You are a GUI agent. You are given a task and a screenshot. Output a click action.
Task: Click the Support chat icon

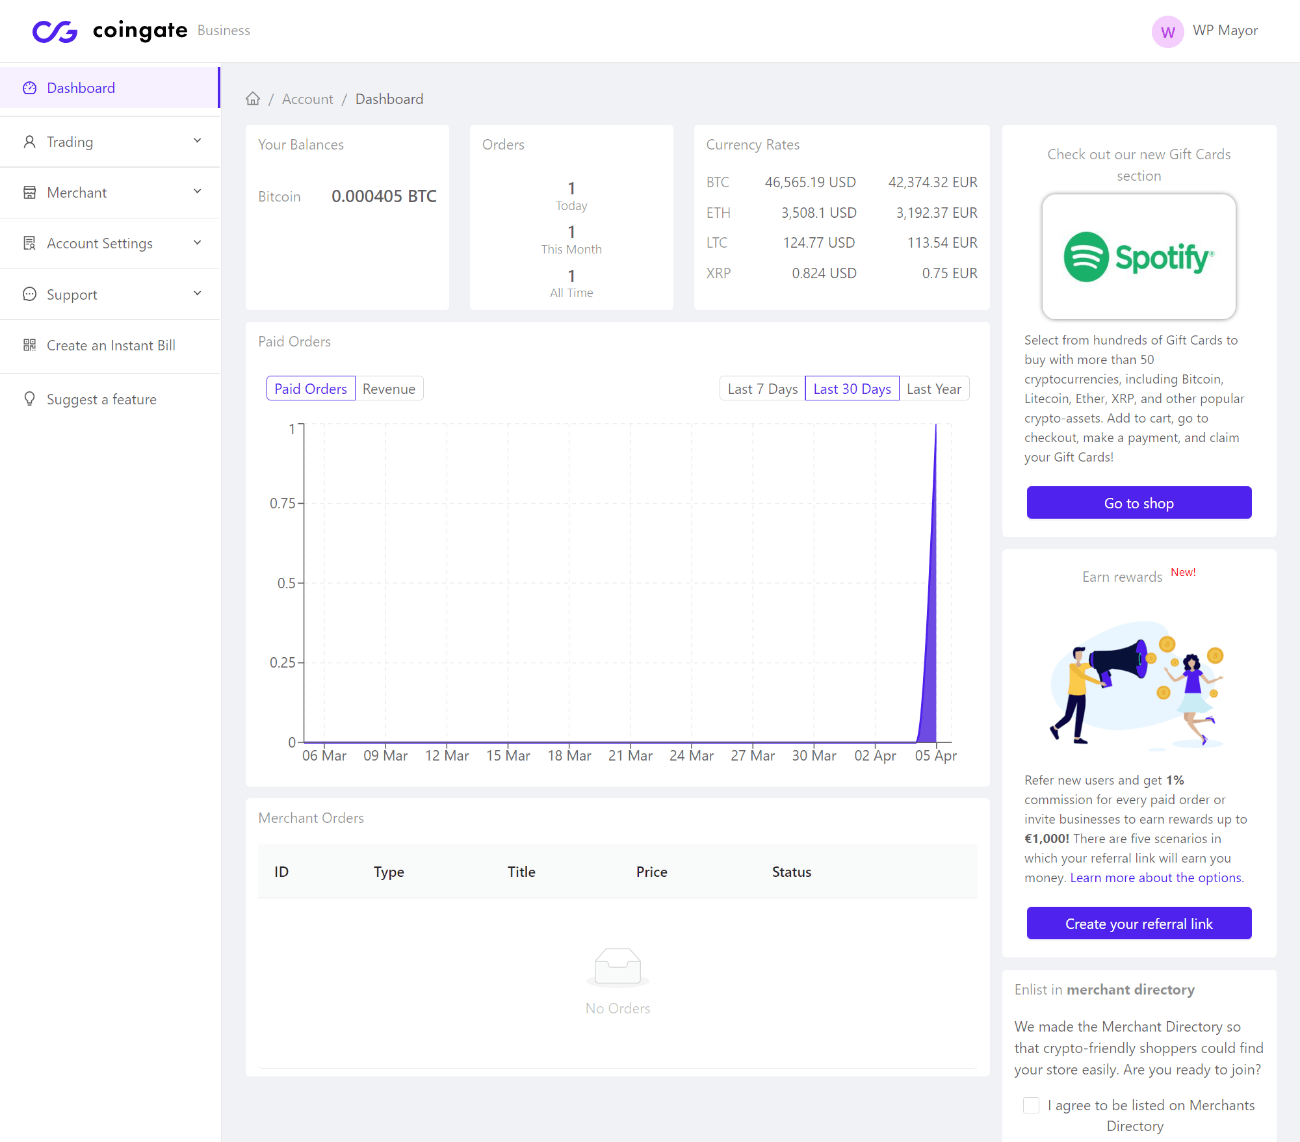tap(30, 294)
